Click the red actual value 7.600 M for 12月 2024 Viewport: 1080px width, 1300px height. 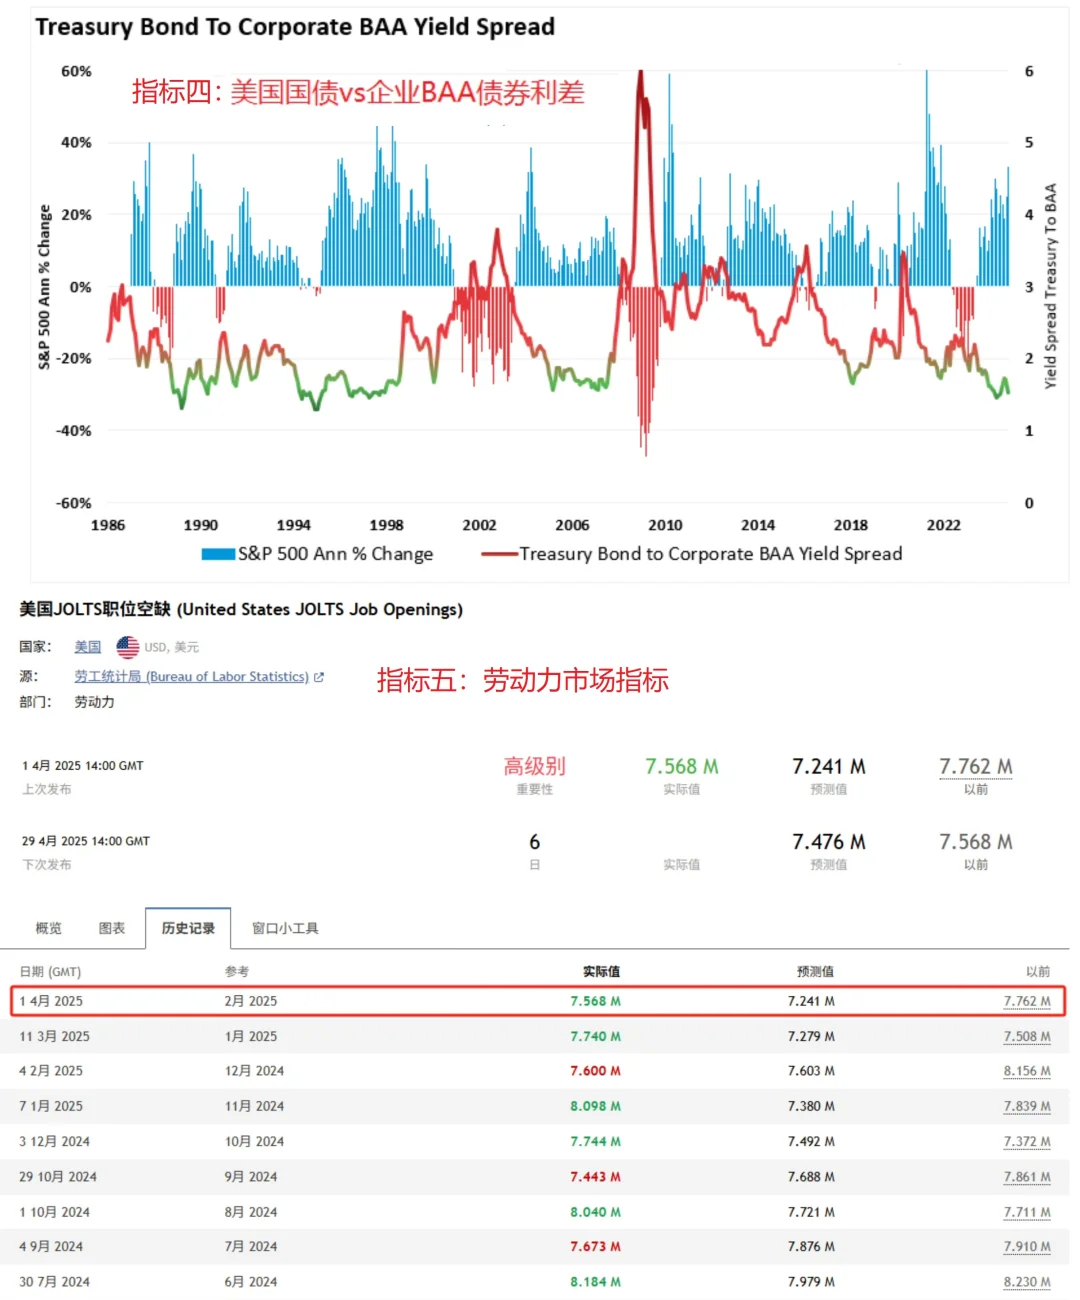coord(595,1071)
